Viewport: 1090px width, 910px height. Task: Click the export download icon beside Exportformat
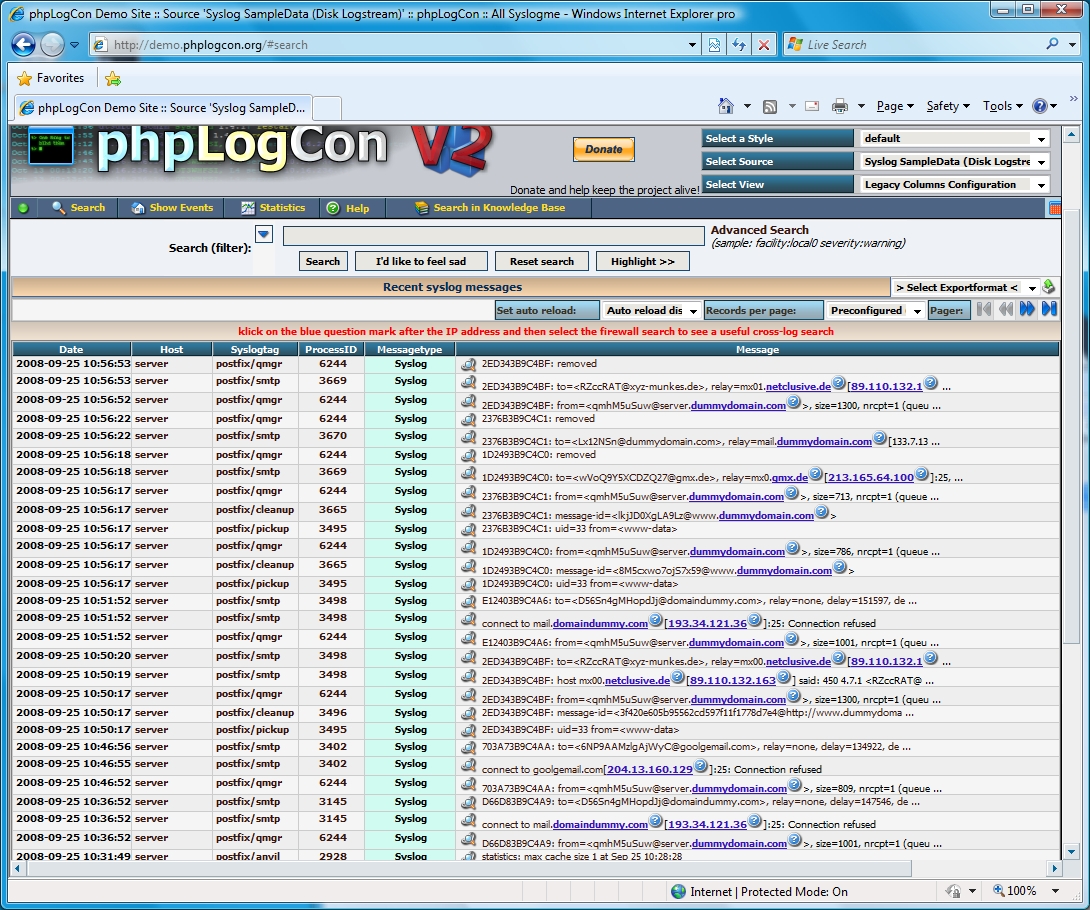click(x=1049, y=286)
